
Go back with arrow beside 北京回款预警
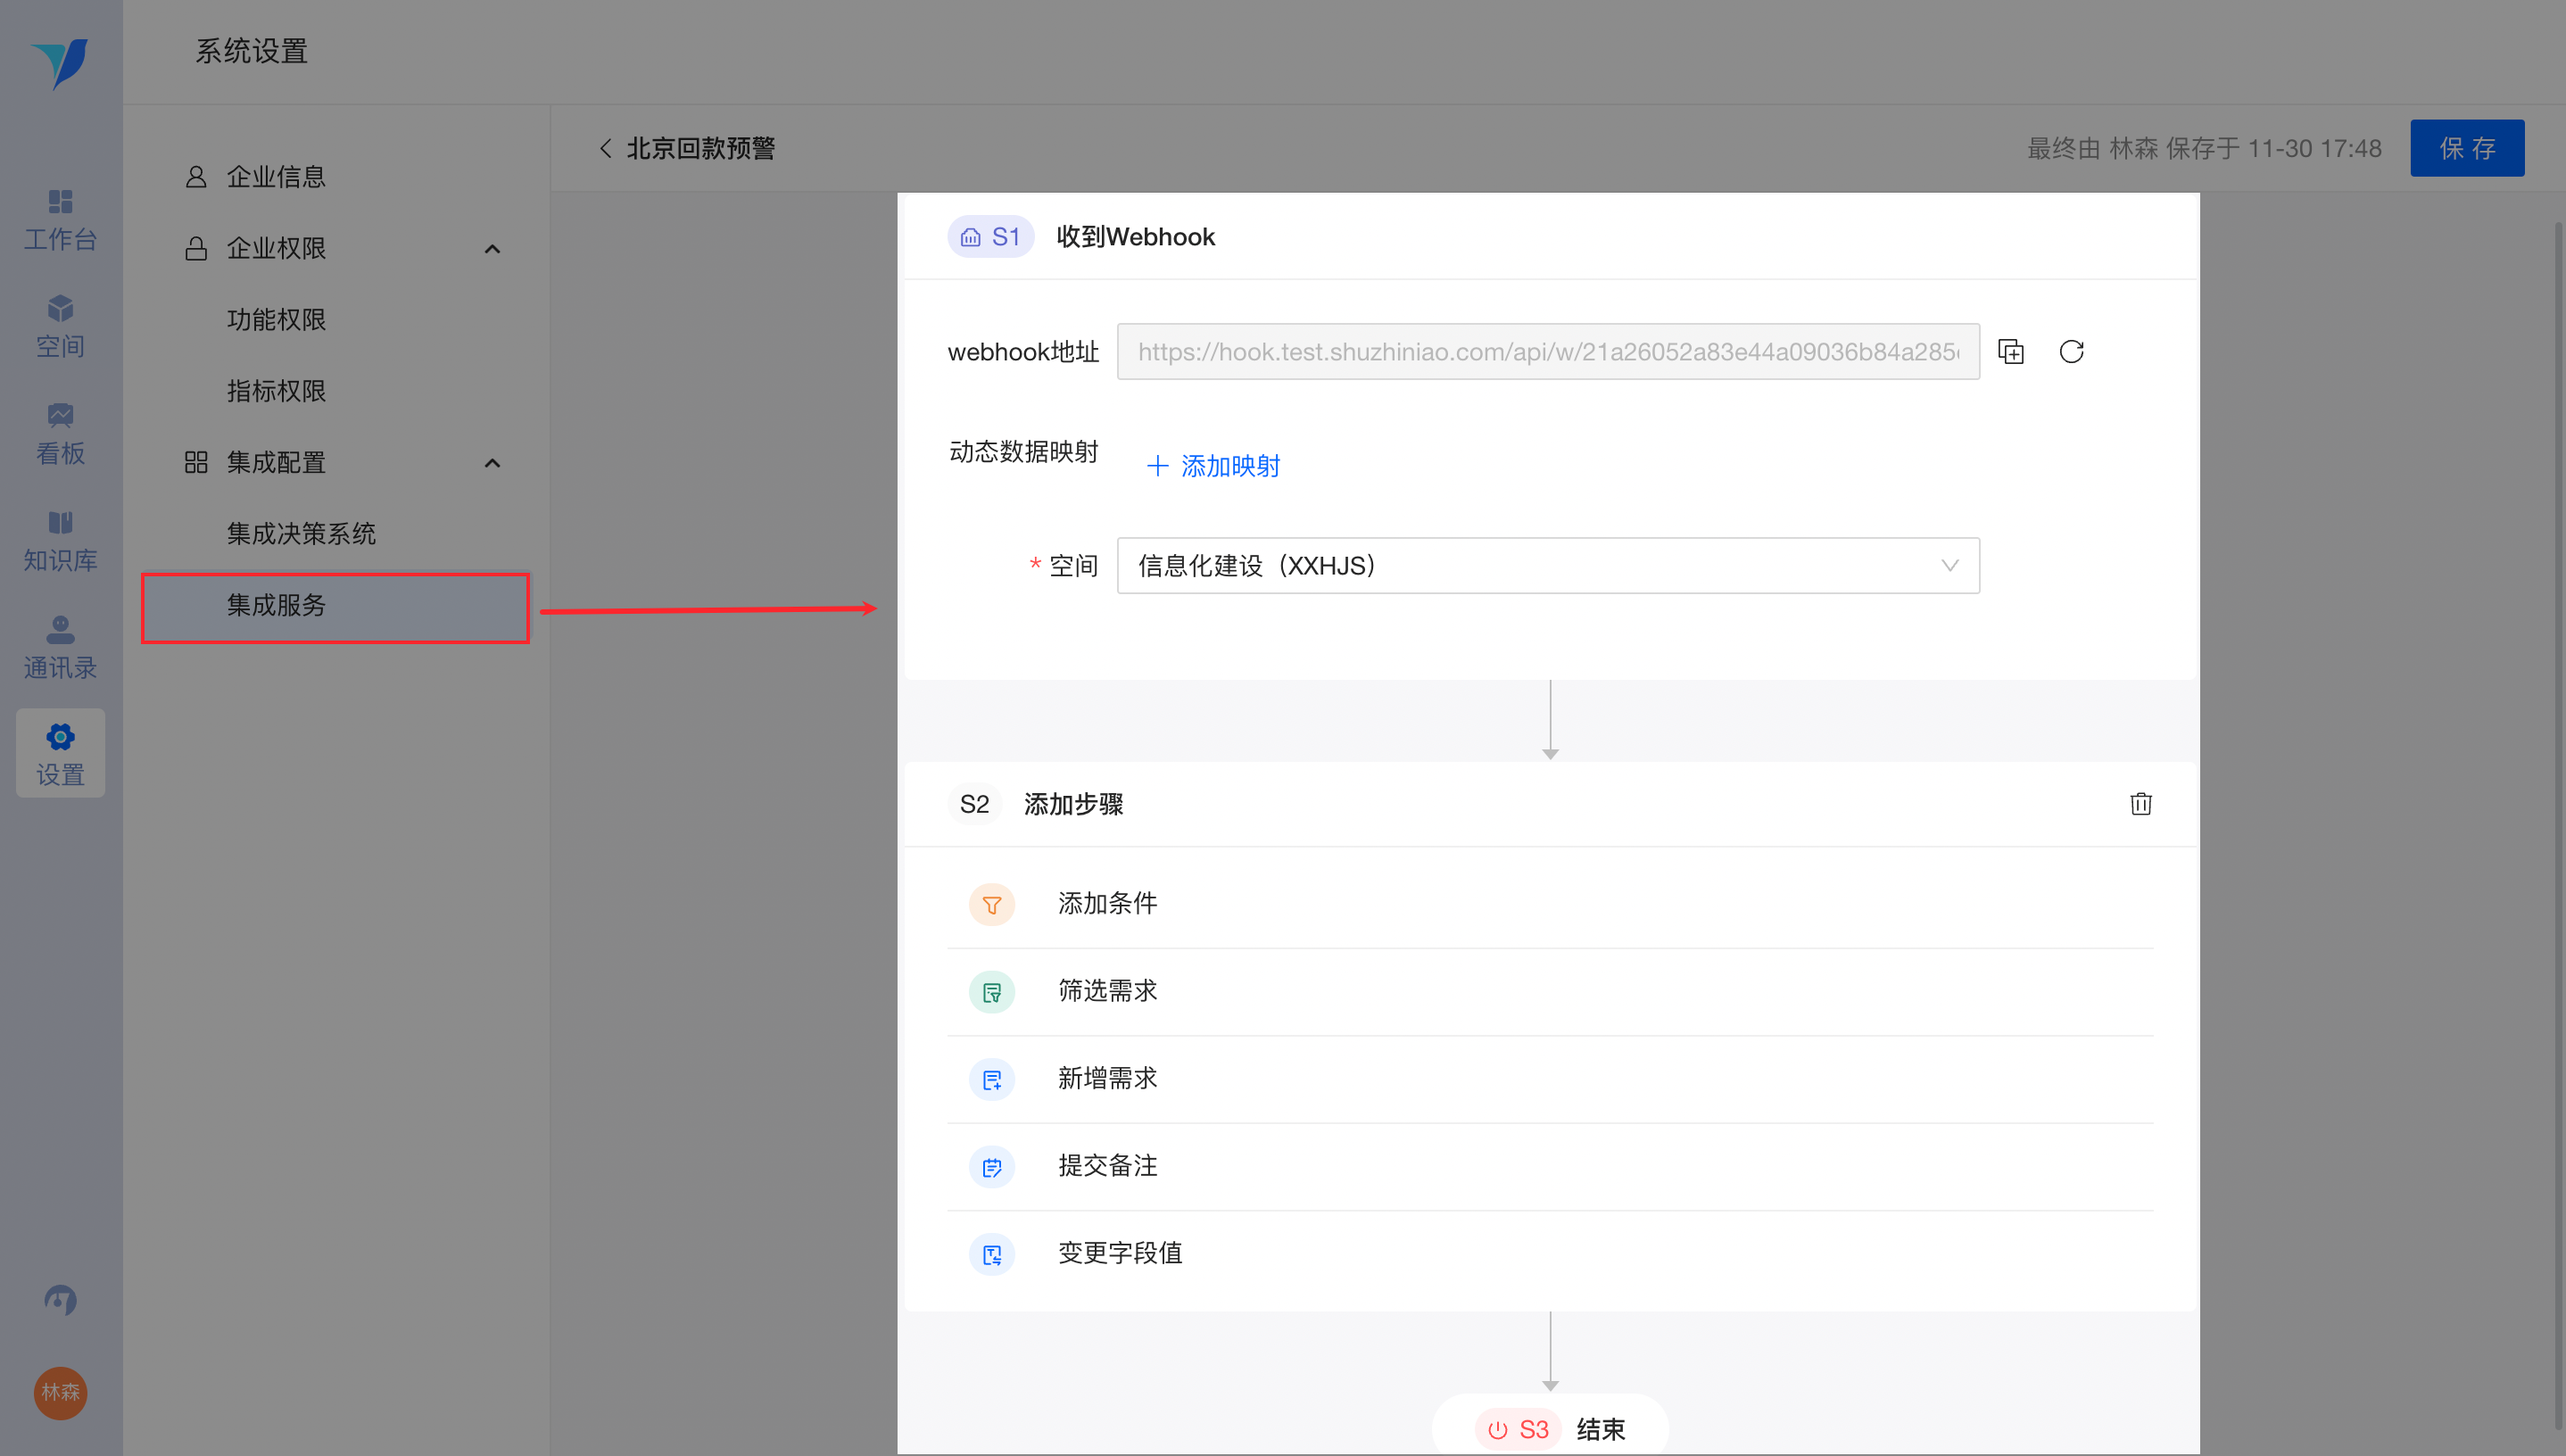point(605,149)
